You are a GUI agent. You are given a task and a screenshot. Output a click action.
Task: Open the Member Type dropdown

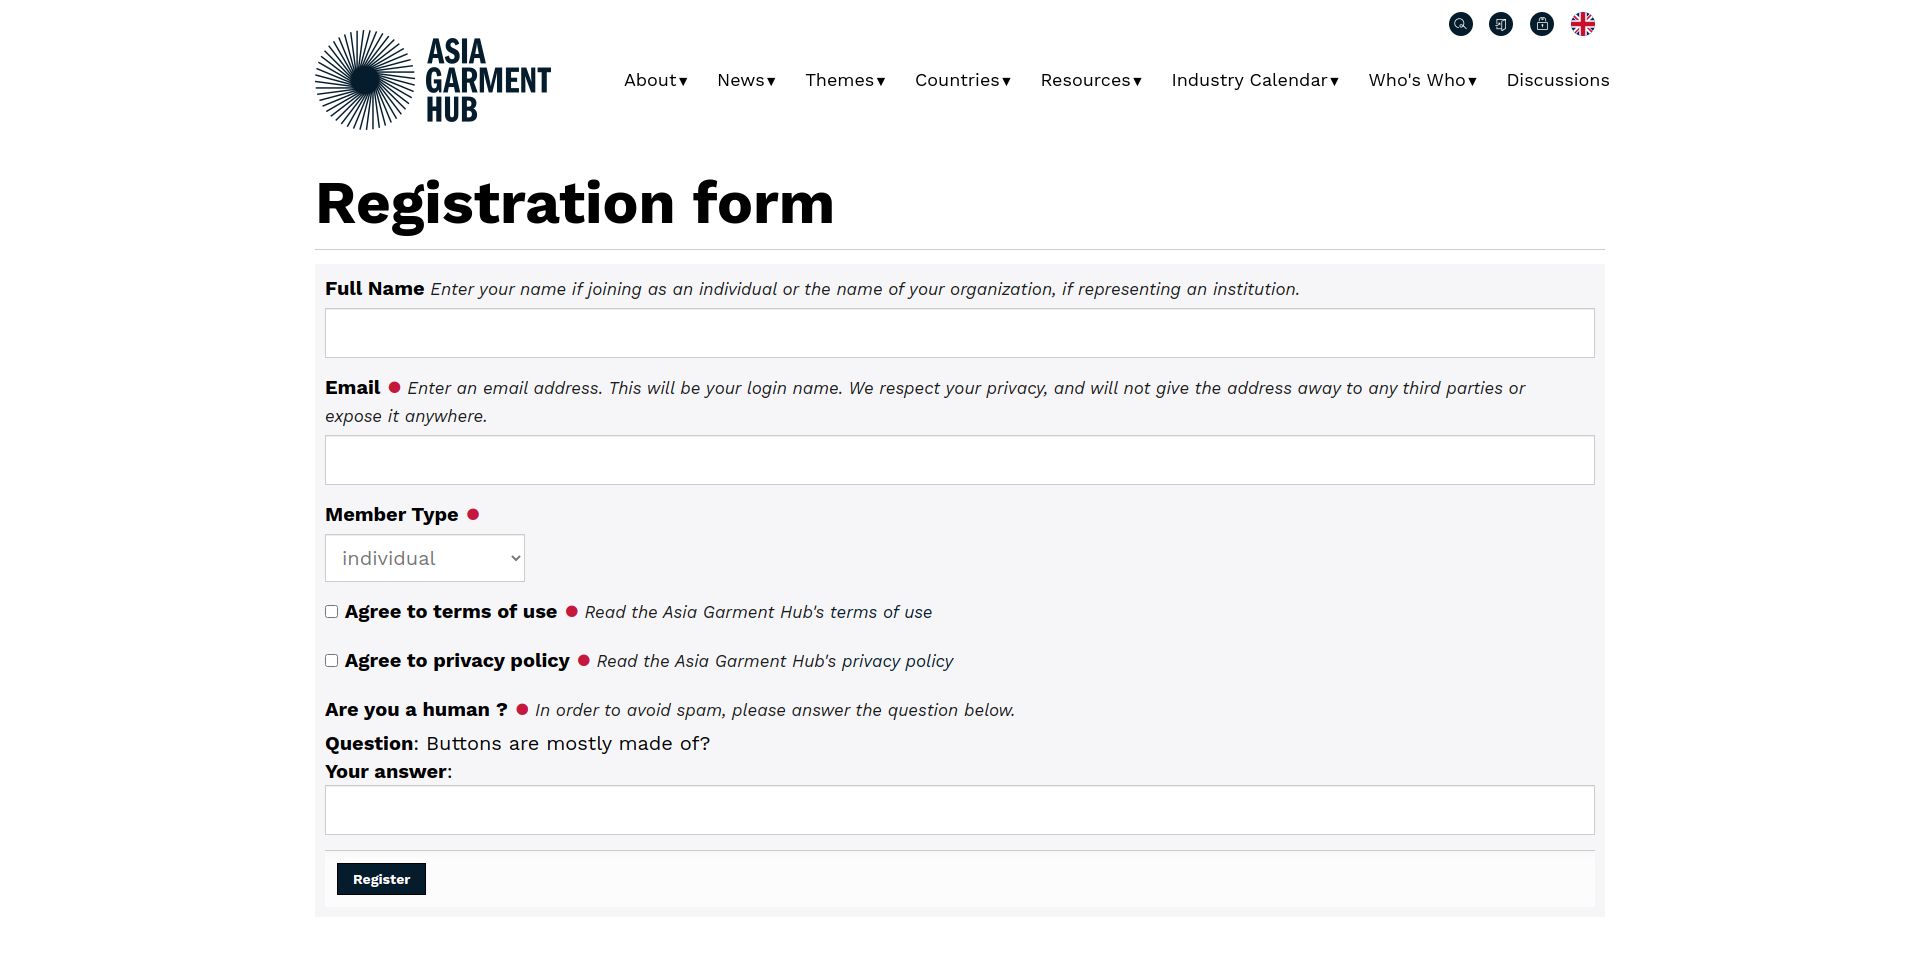point(424,557)
